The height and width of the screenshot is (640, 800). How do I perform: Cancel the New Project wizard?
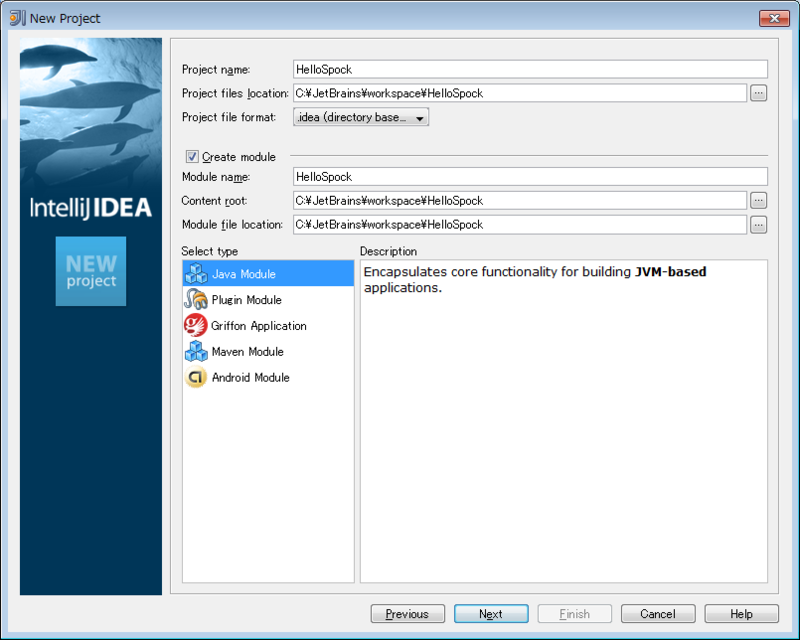click(658, 613)
